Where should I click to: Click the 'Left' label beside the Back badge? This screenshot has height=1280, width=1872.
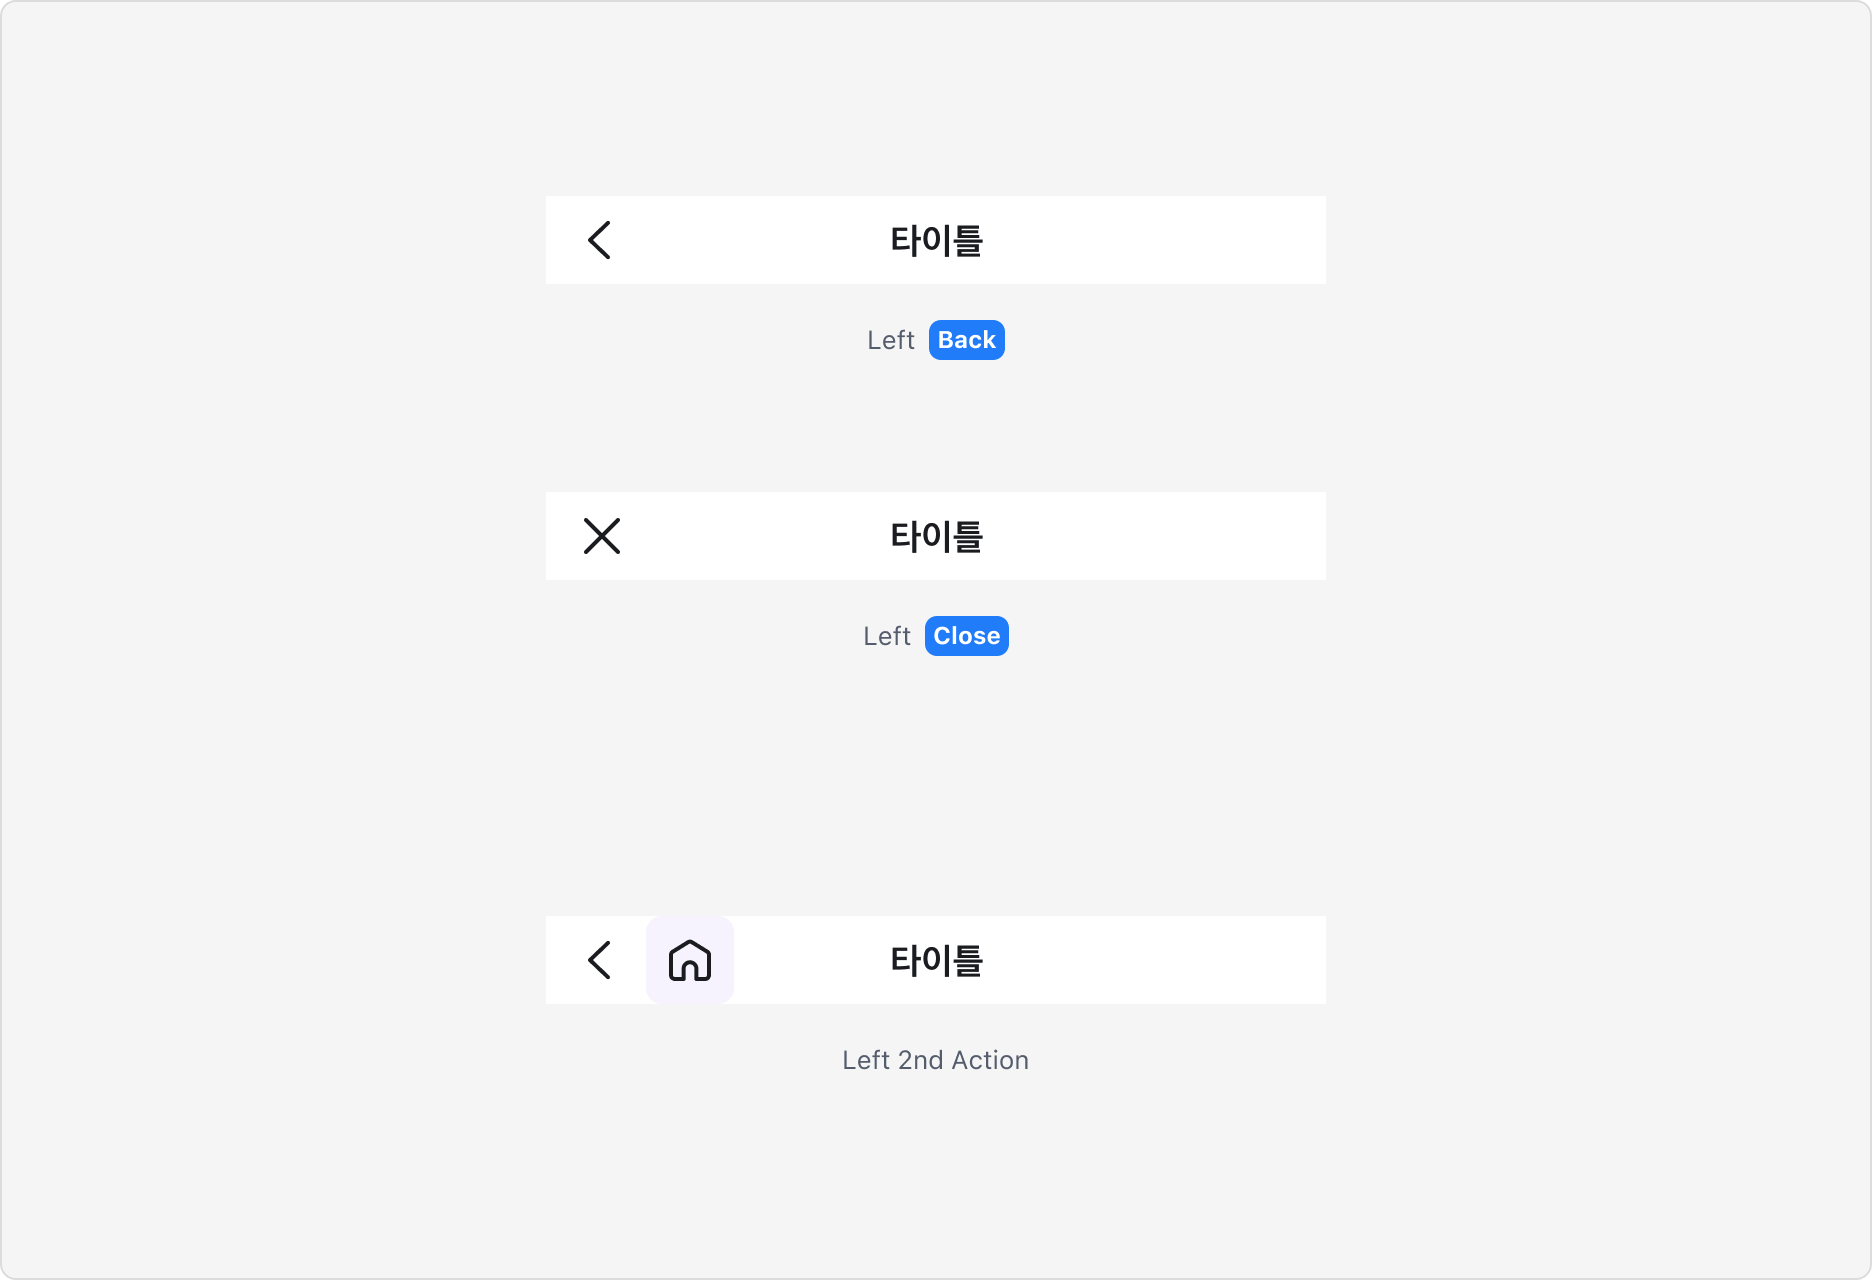coord(890,340)
